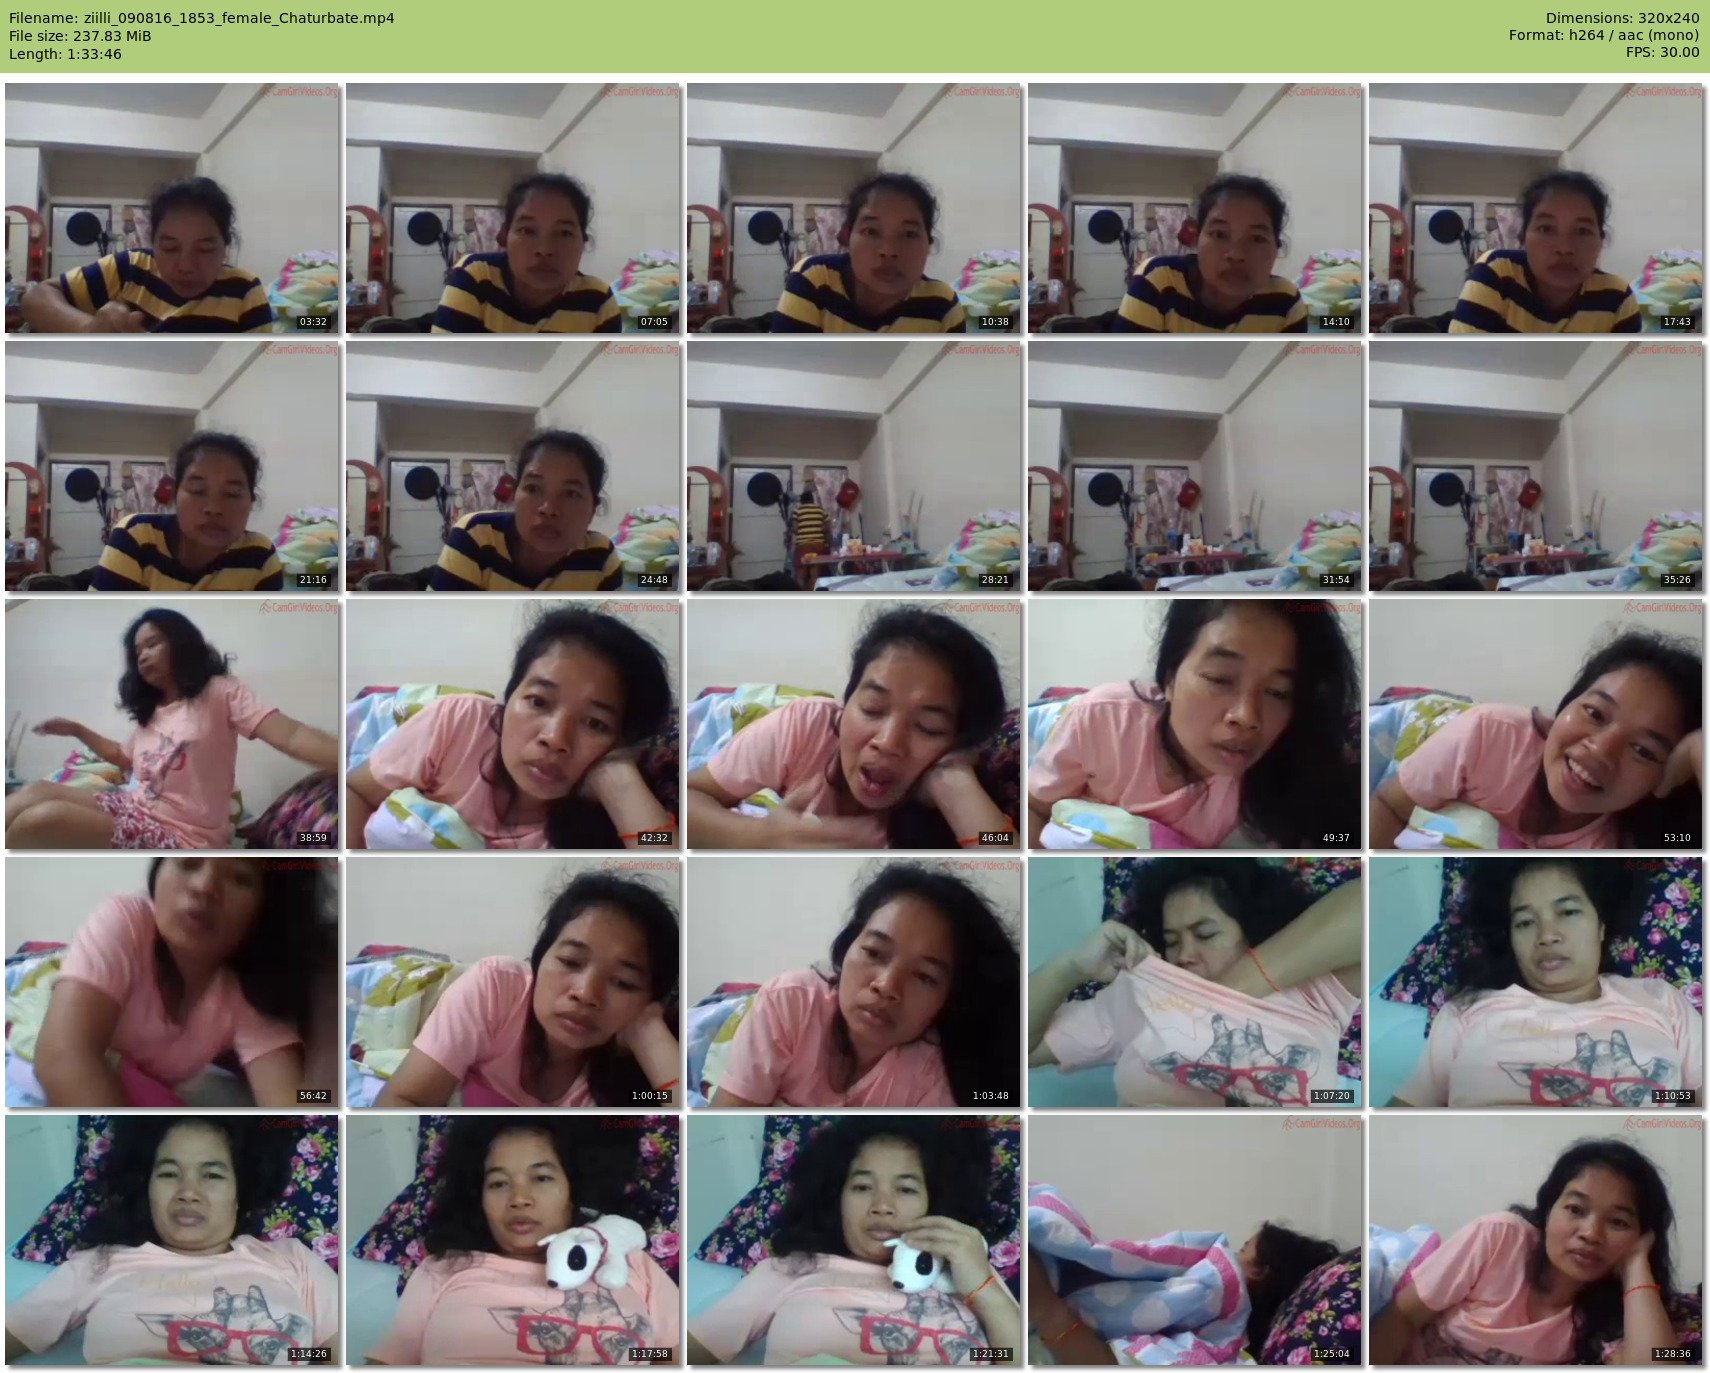Open the thumbnail at 28:21
Image resolution: width=1710 pixels, height=1373 pixels.
click(x=854, y=466)
